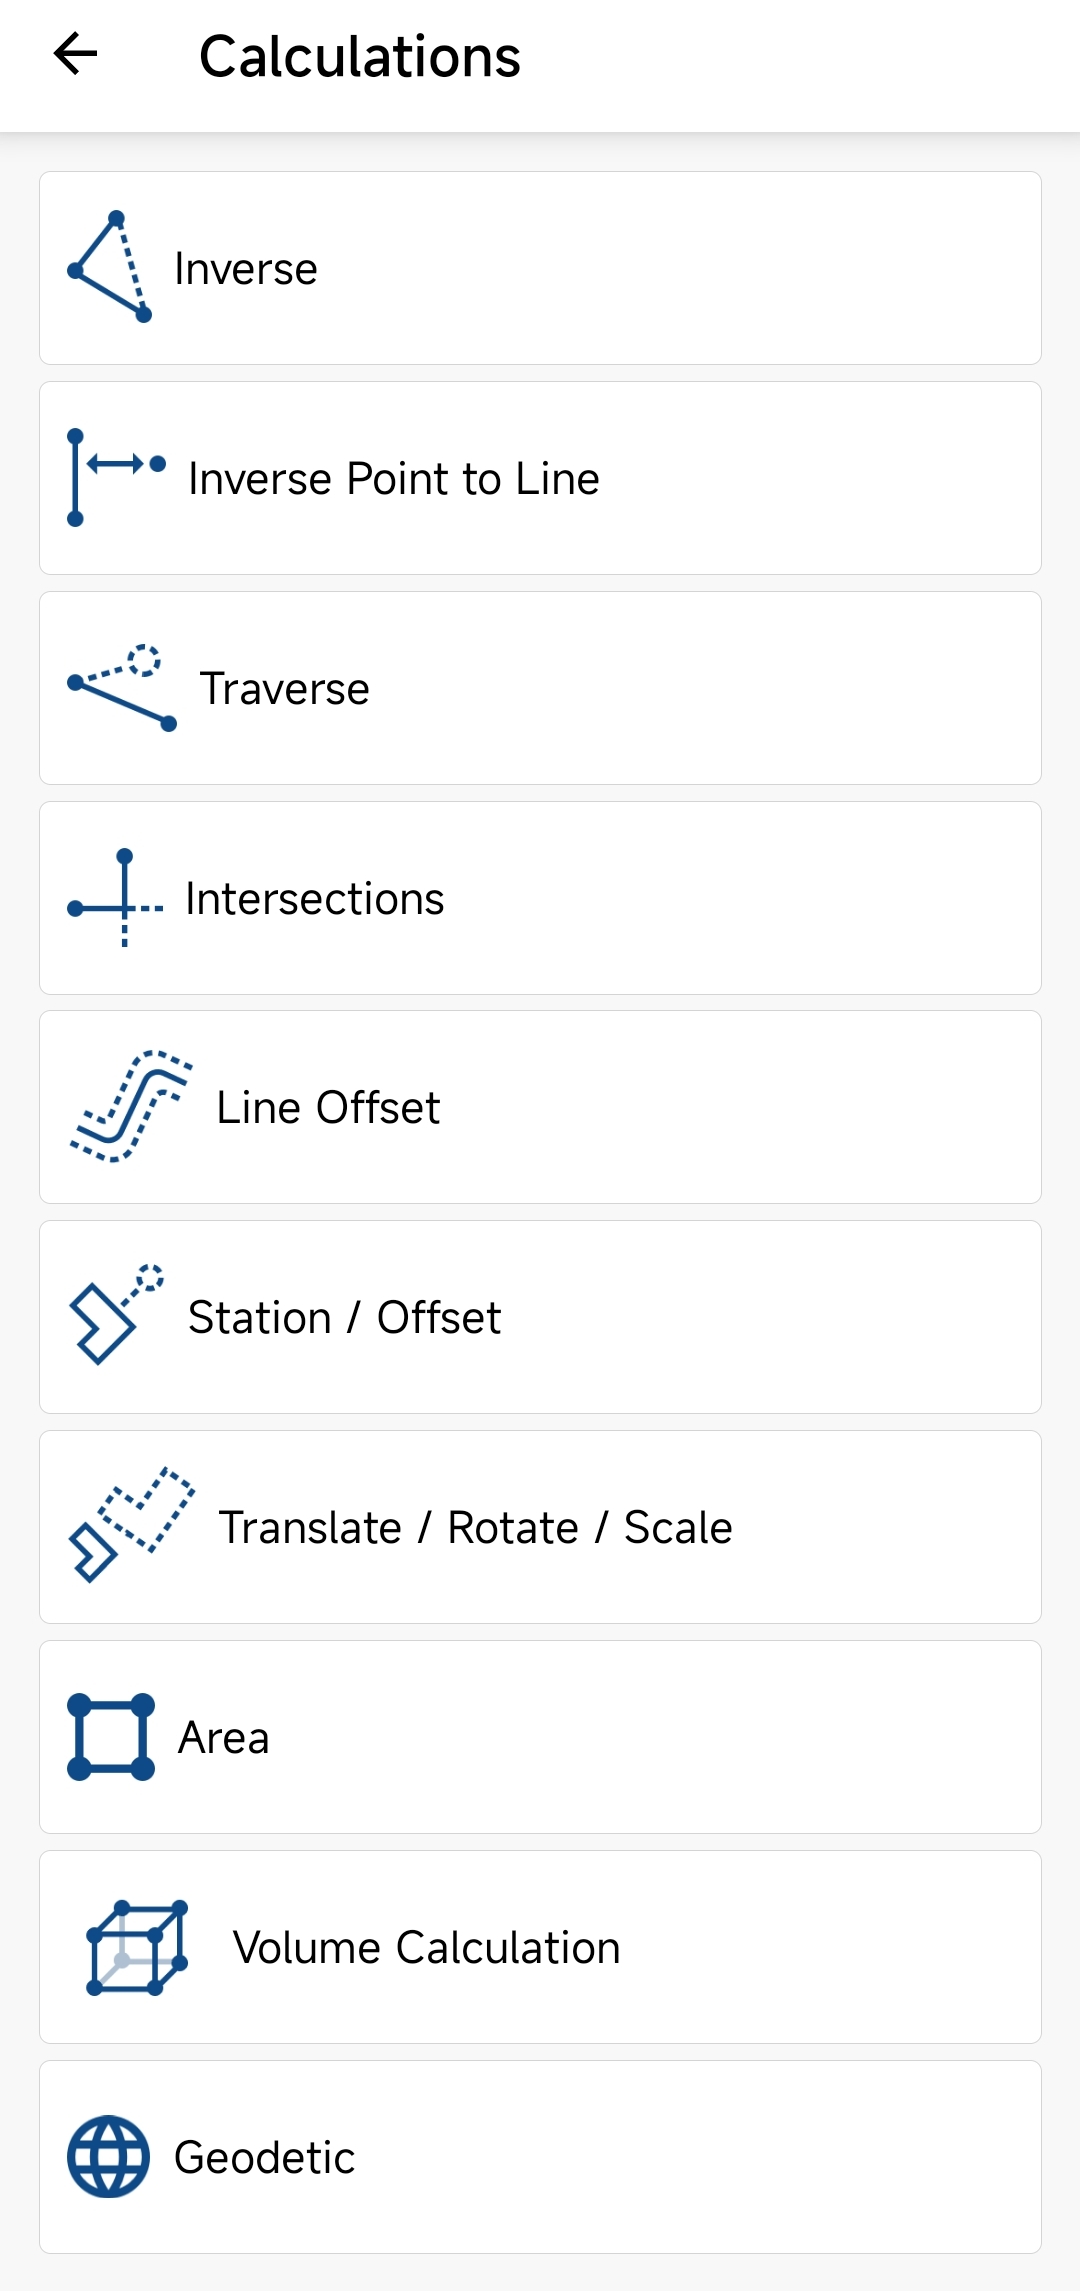This screenshot has width=1080, height=2291.
Task: Click the Inverse Point to Line icon
Action: click(x=116, y=477)
